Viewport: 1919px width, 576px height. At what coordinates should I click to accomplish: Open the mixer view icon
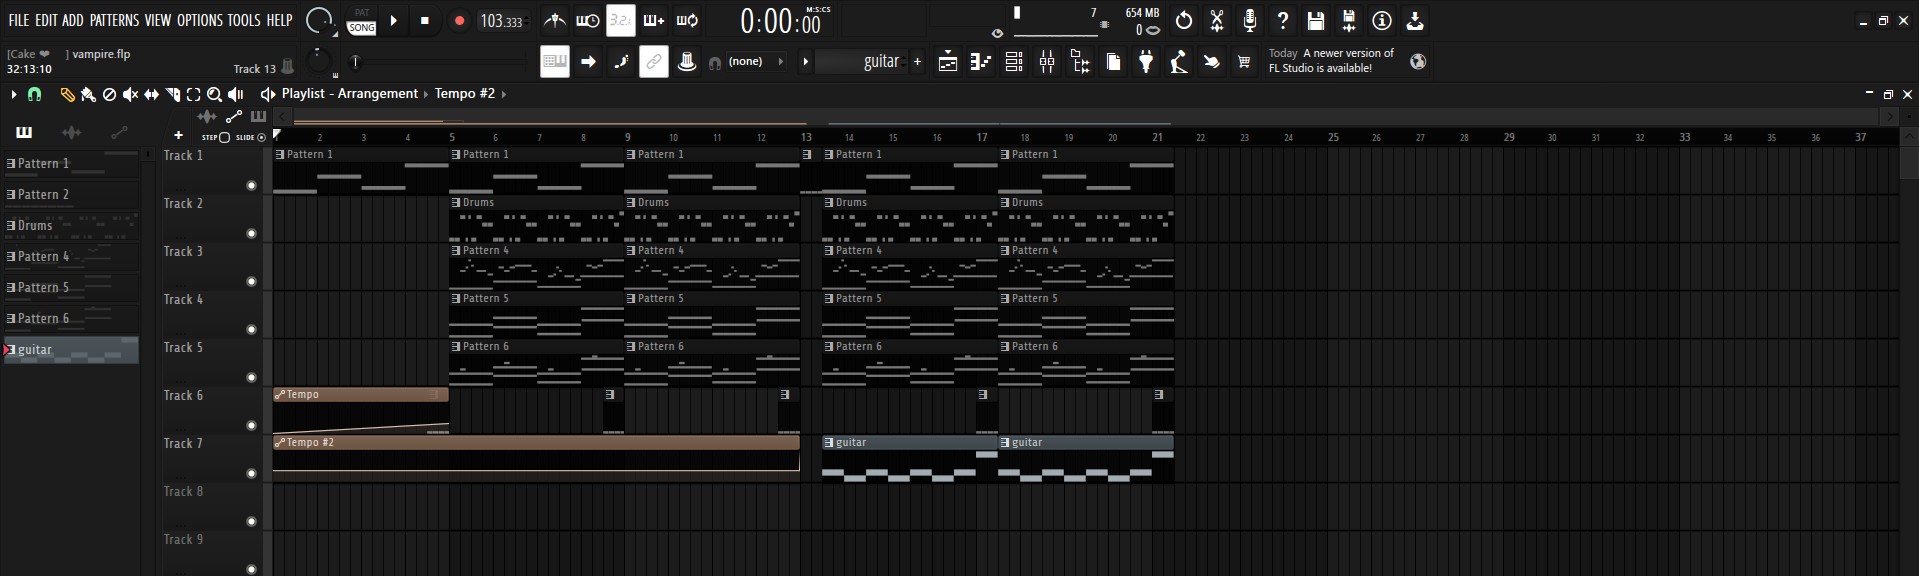pyautogui.click(x=1047, y=62)
